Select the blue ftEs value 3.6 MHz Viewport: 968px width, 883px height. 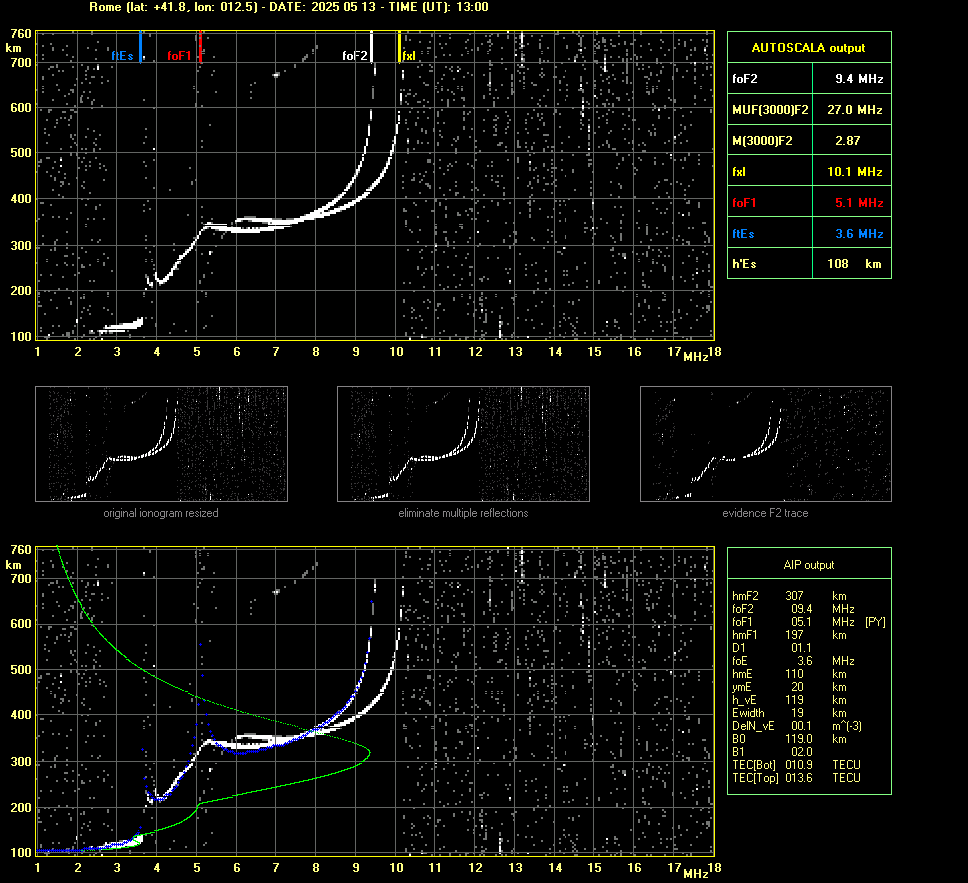pos(859,233)
